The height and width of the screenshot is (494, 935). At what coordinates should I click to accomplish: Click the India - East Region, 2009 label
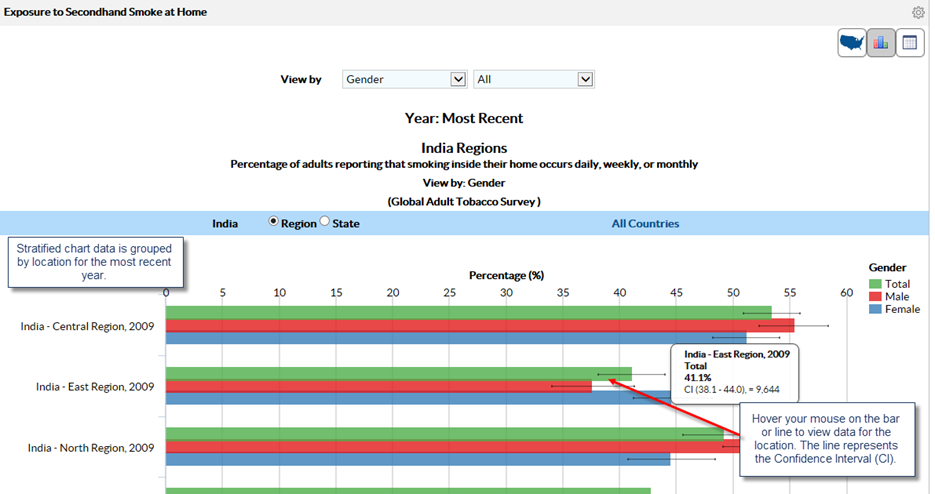point(95,386)
